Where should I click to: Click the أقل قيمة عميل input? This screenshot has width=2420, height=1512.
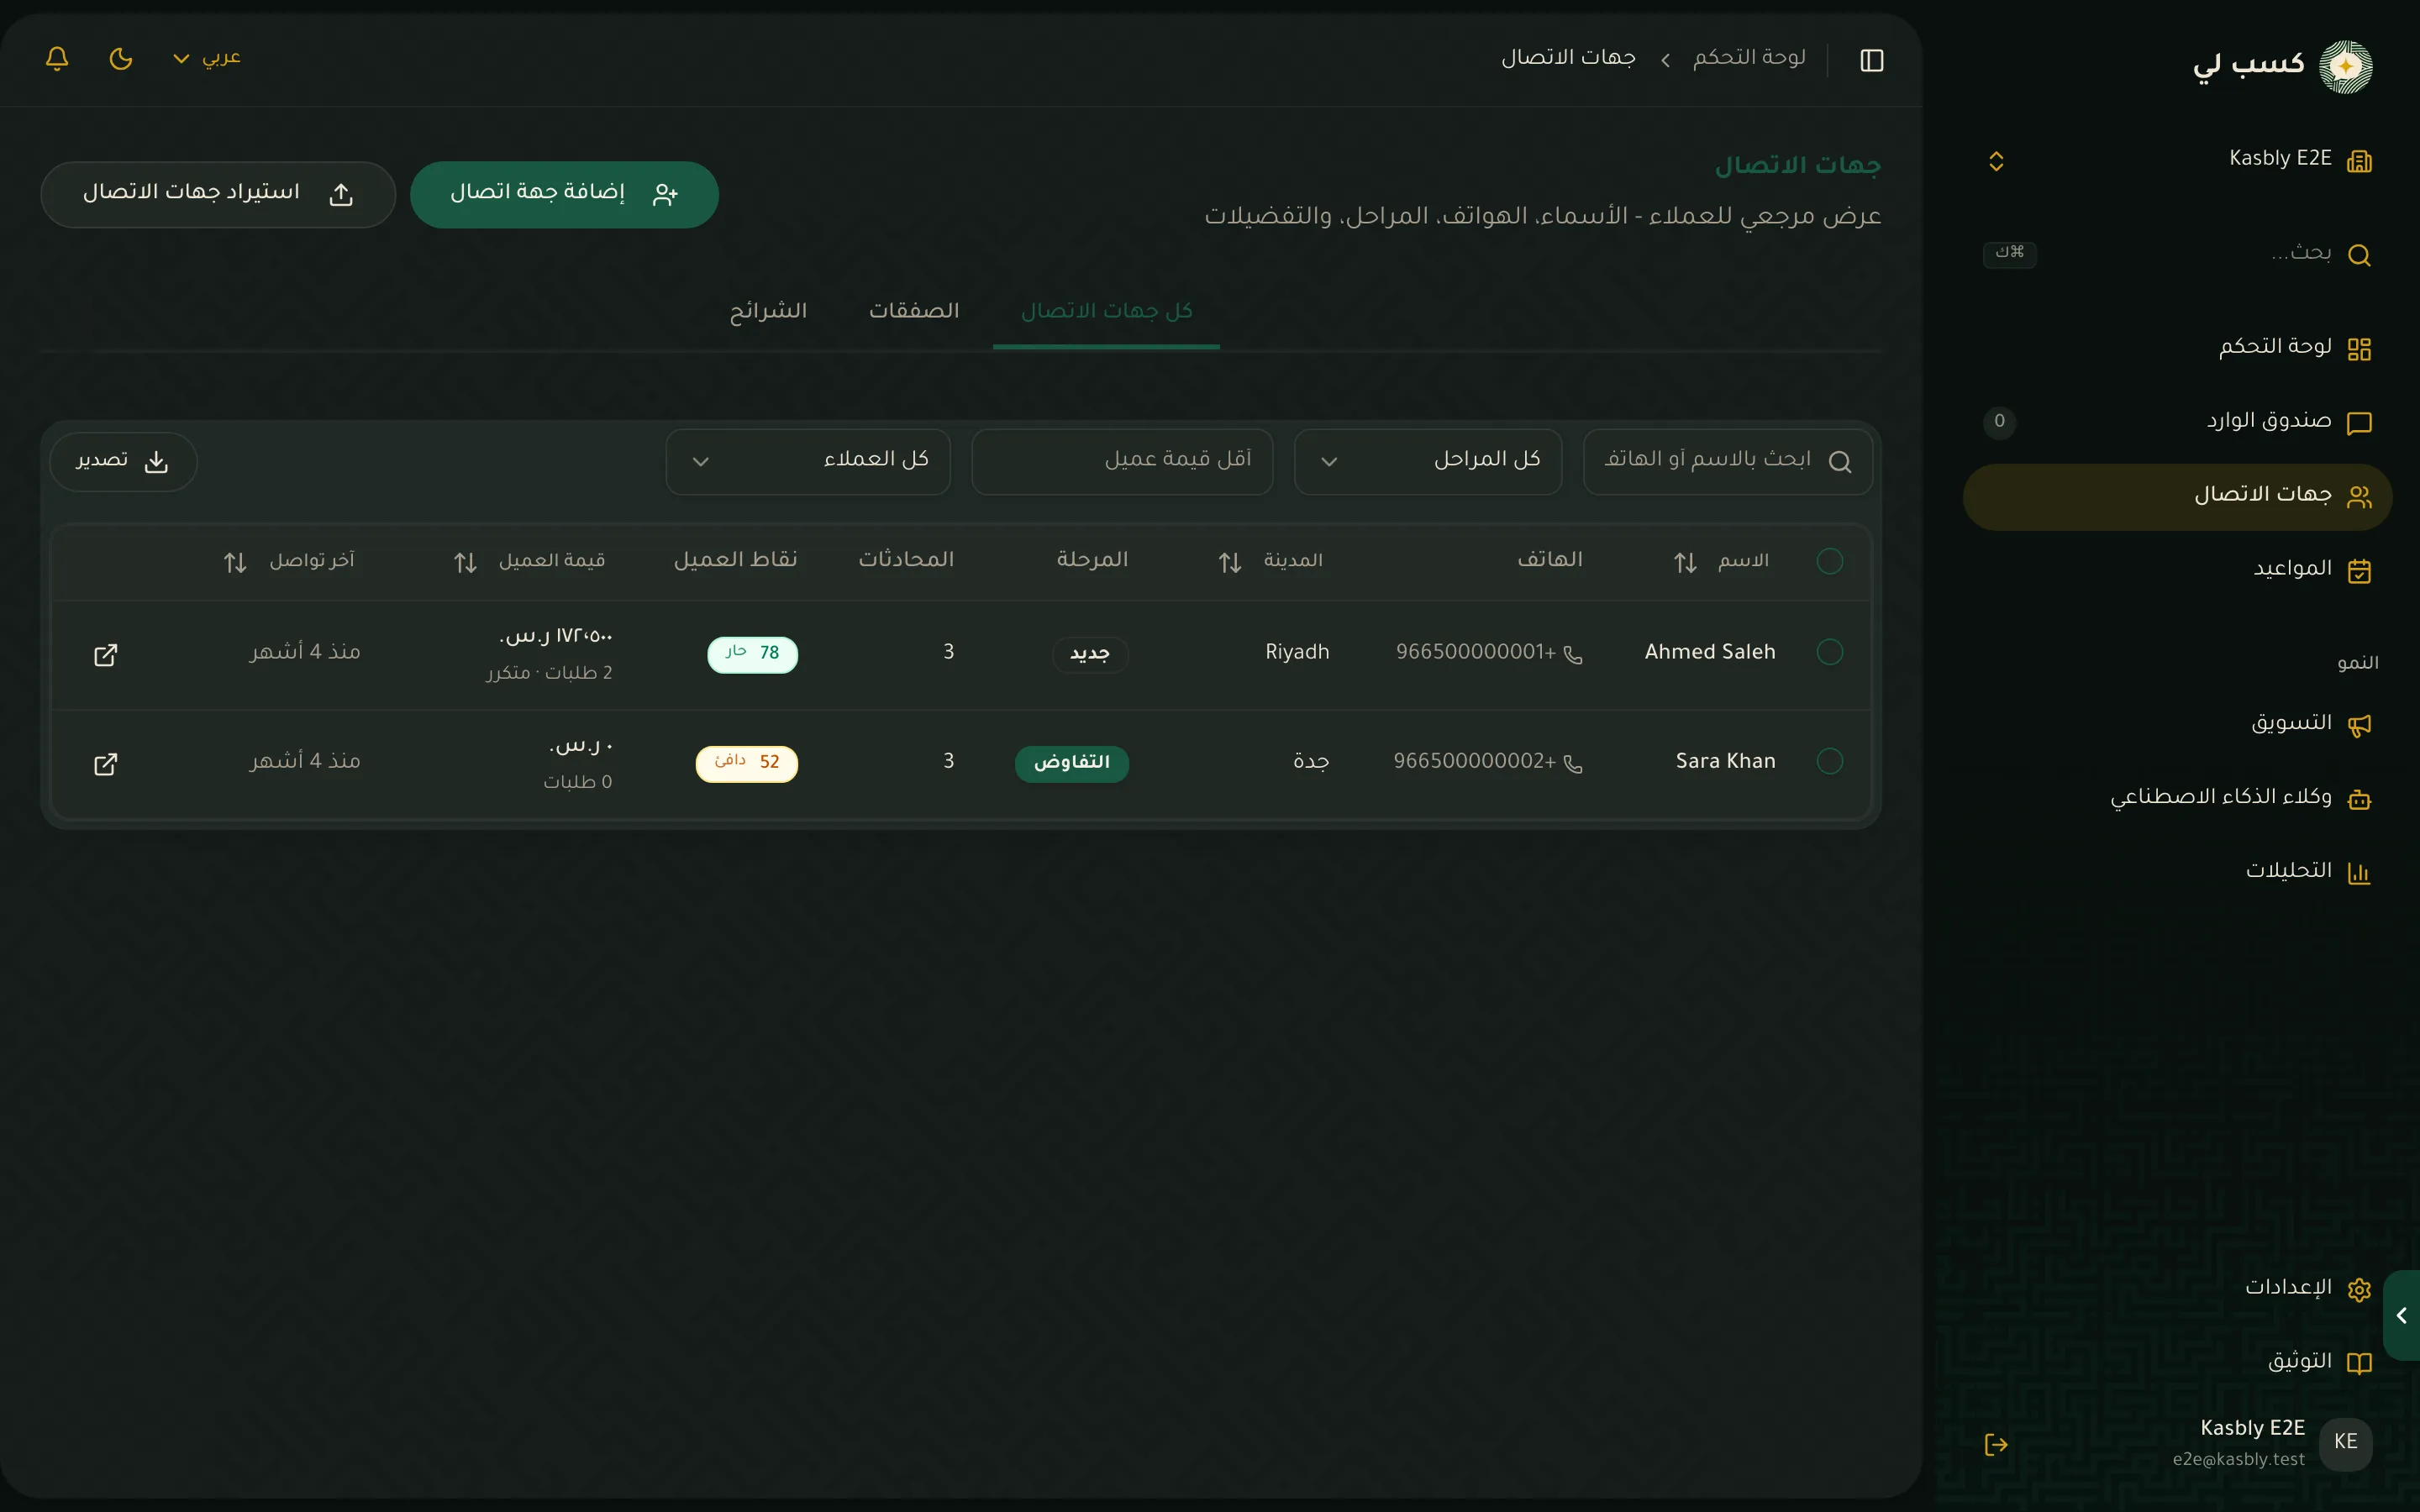point(1122,461)
